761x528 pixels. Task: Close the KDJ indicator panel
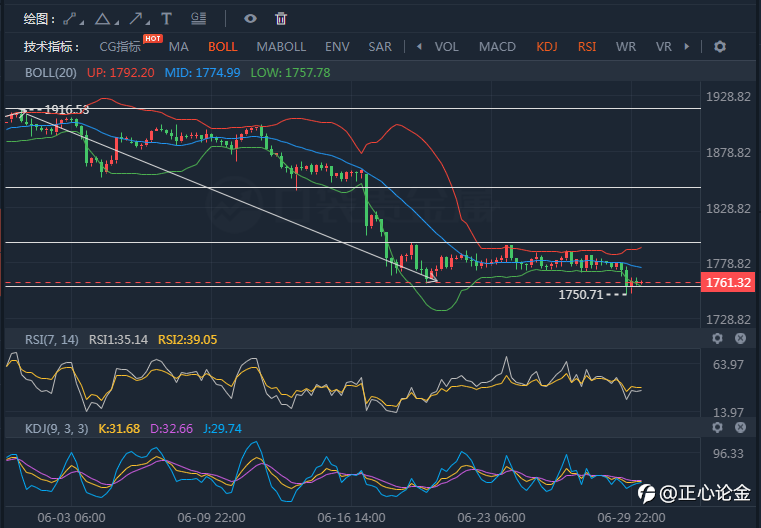tap(740, 428)
